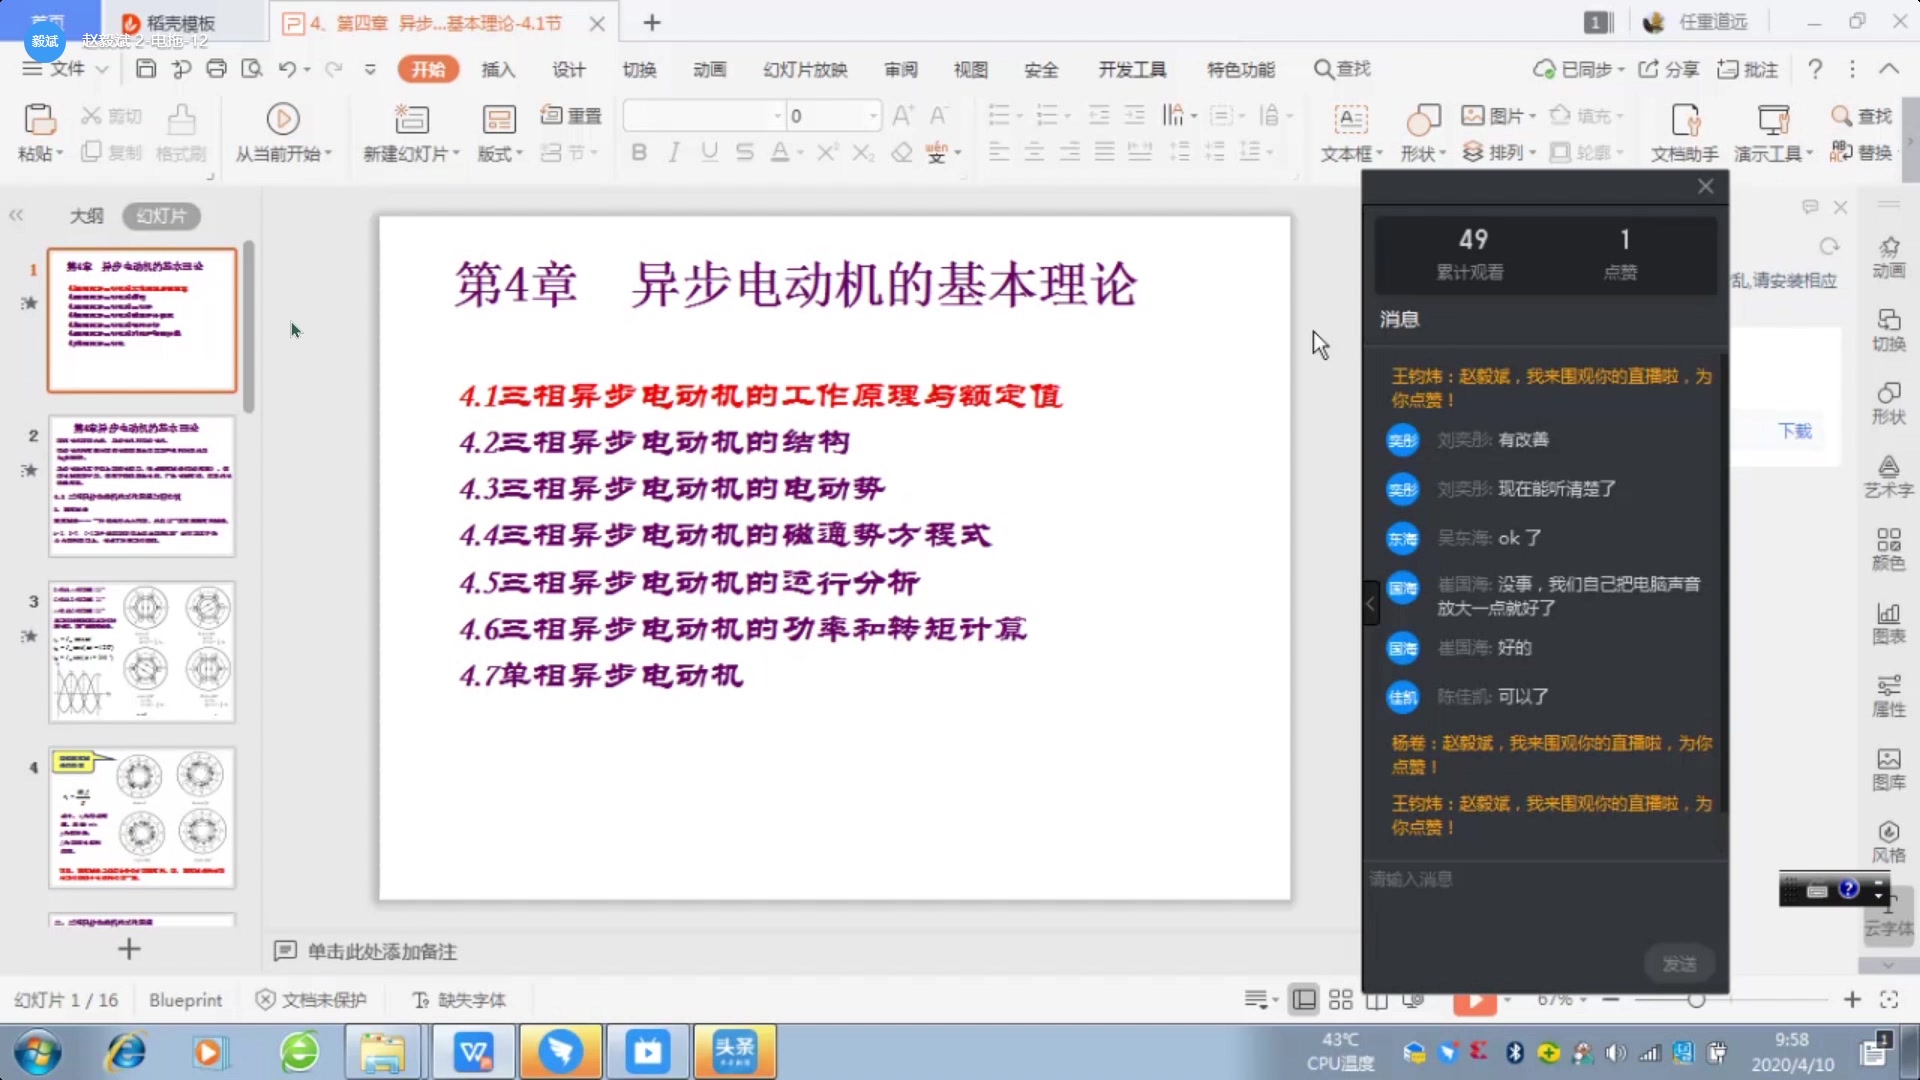Image resolution: width=1920 pixels, height=1080 pixels.
Task: Click the Layout (版式) icon
Action: click(499, 120)
